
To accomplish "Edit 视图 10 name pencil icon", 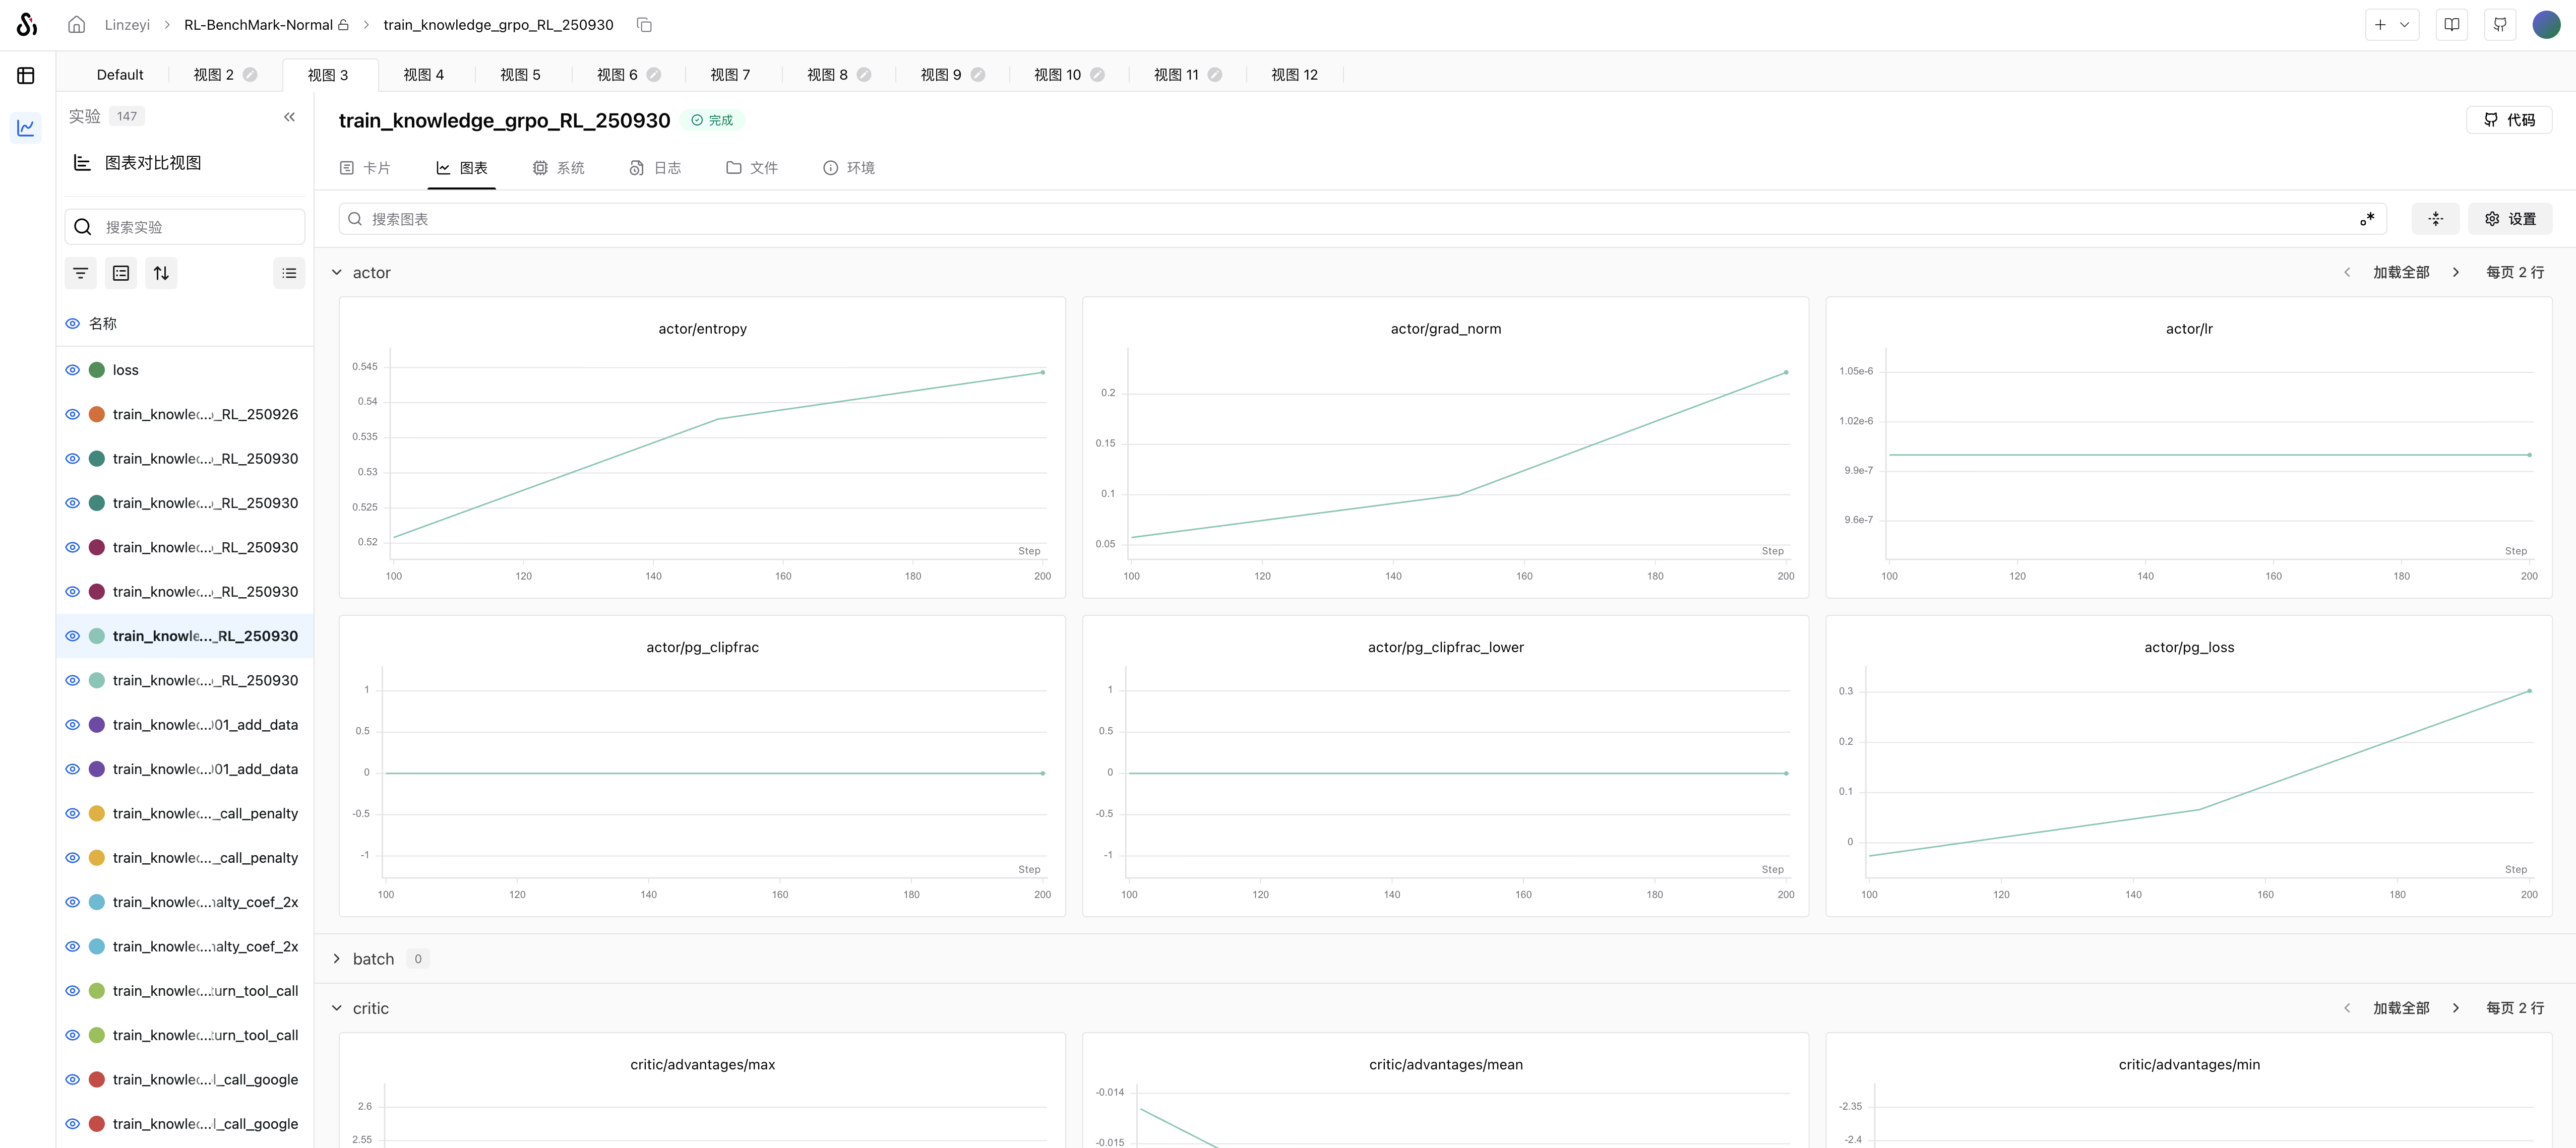I will pos(1097,75).
